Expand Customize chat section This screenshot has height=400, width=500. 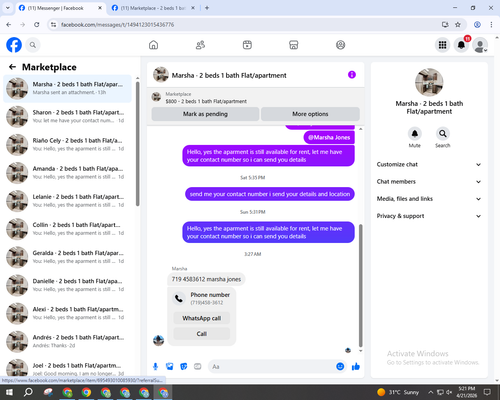coord(429,164)
